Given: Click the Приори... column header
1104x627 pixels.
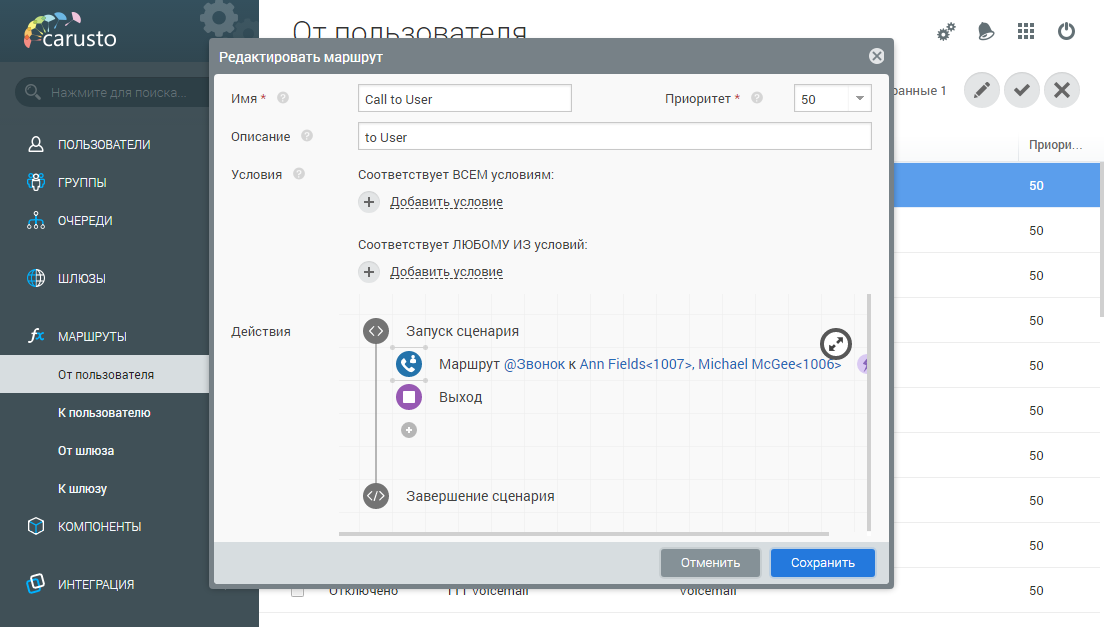Looking at the screenshot, I should pyautogui.click(x=1055, y=145).
